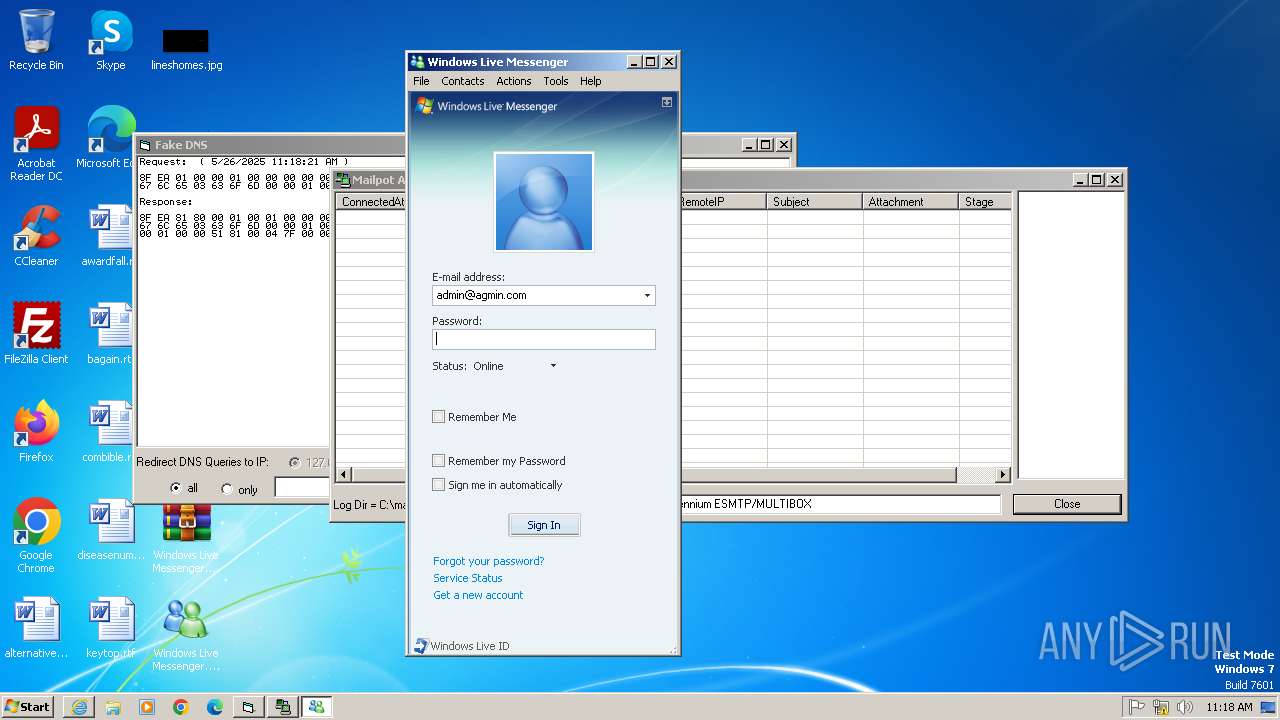Click the Close button in Mailpot window

tap(1067, 504)
